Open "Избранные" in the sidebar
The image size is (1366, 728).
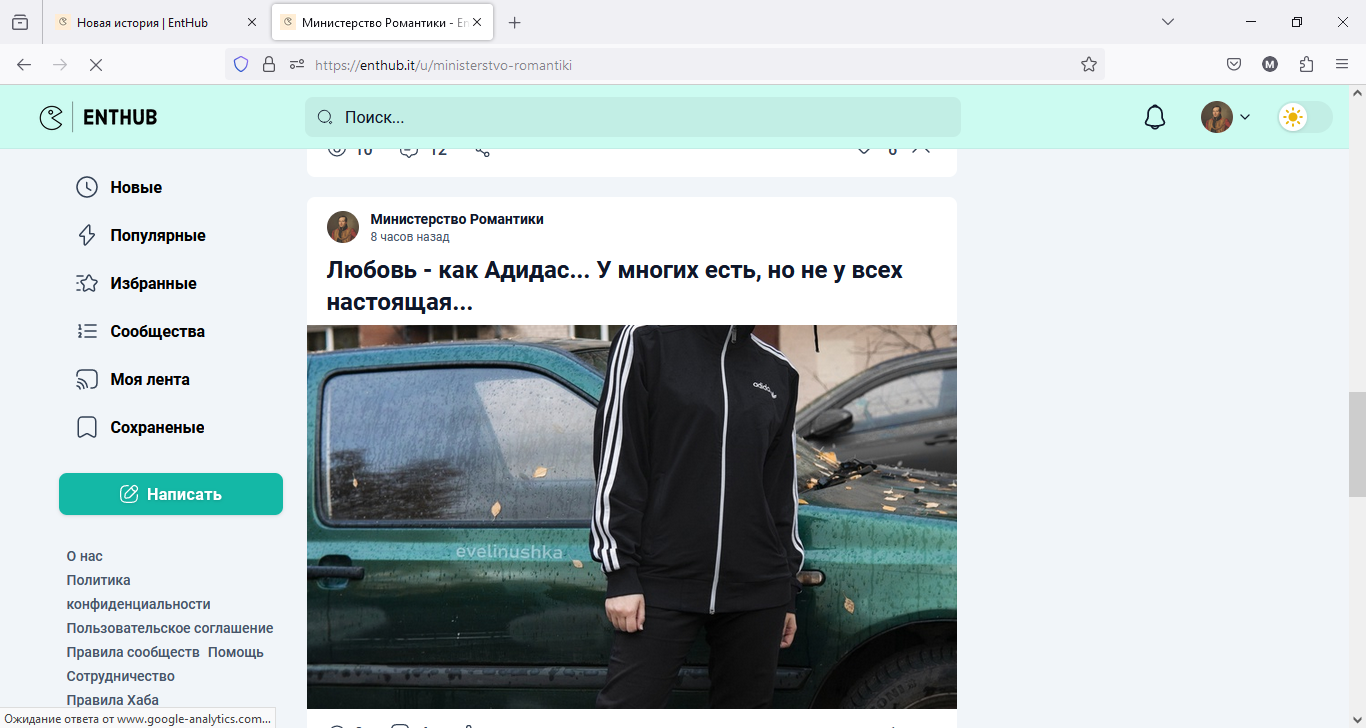point(153,283)
